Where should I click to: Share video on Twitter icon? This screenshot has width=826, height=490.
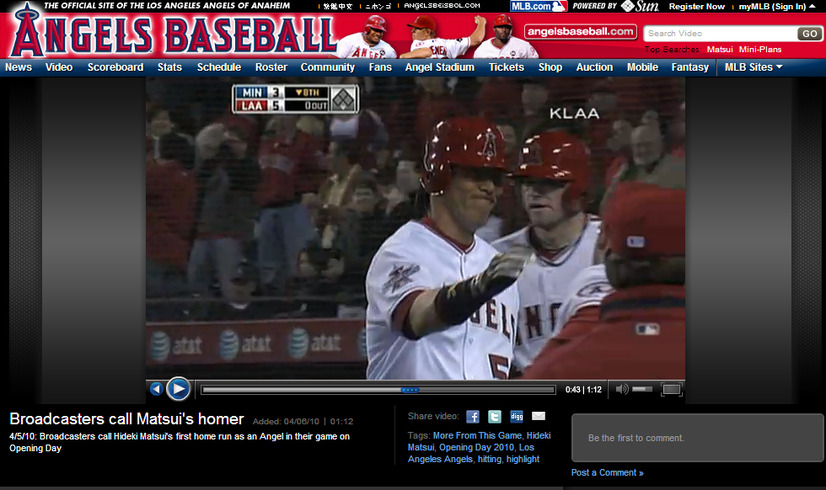(495, 416)
